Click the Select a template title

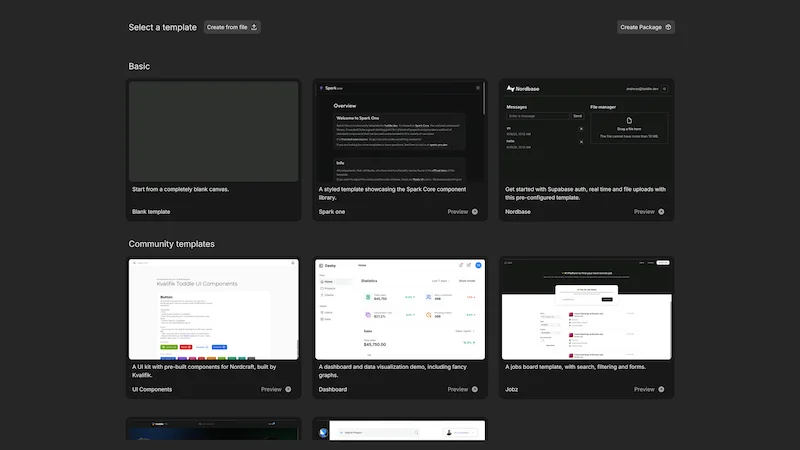[162, 27]
